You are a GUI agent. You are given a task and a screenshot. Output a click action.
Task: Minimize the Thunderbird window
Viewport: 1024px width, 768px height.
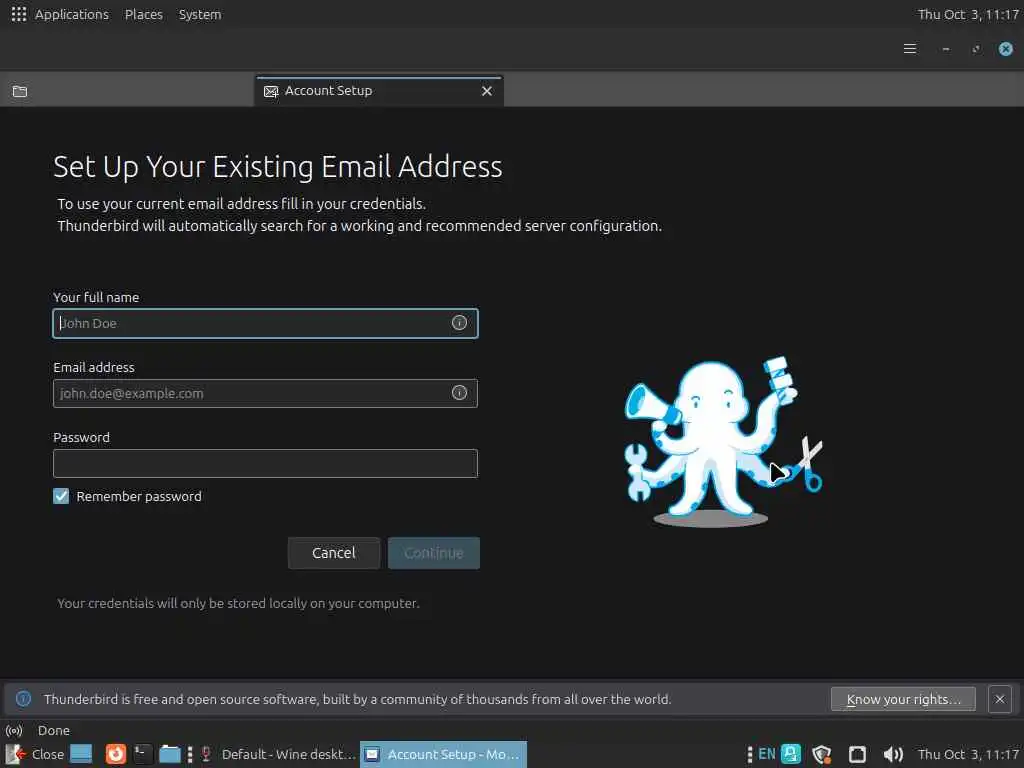click(946, 49)
